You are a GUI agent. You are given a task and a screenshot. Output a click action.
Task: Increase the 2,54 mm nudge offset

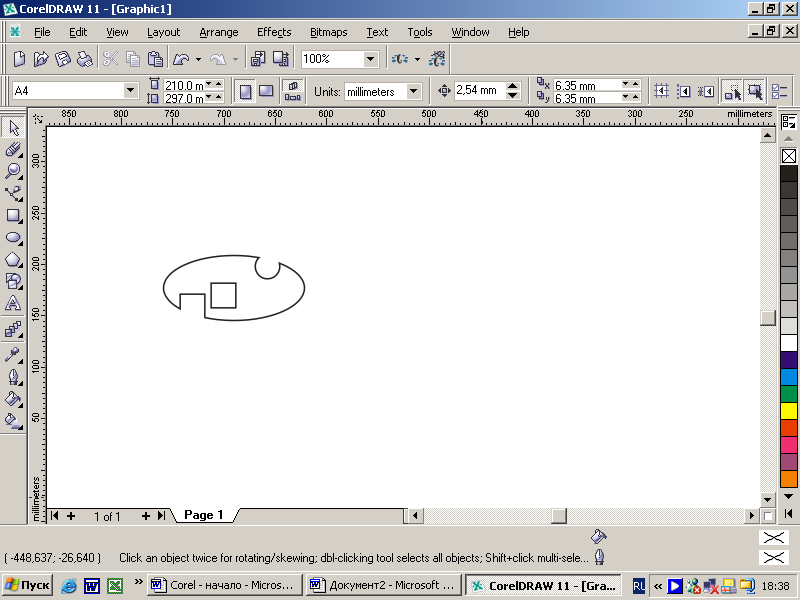coord(513,86)
